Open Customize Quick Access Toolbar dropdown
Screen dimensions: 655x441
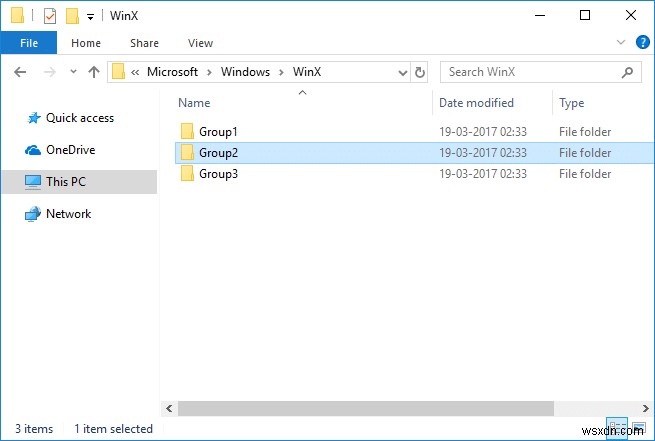(x=90, y=17)
